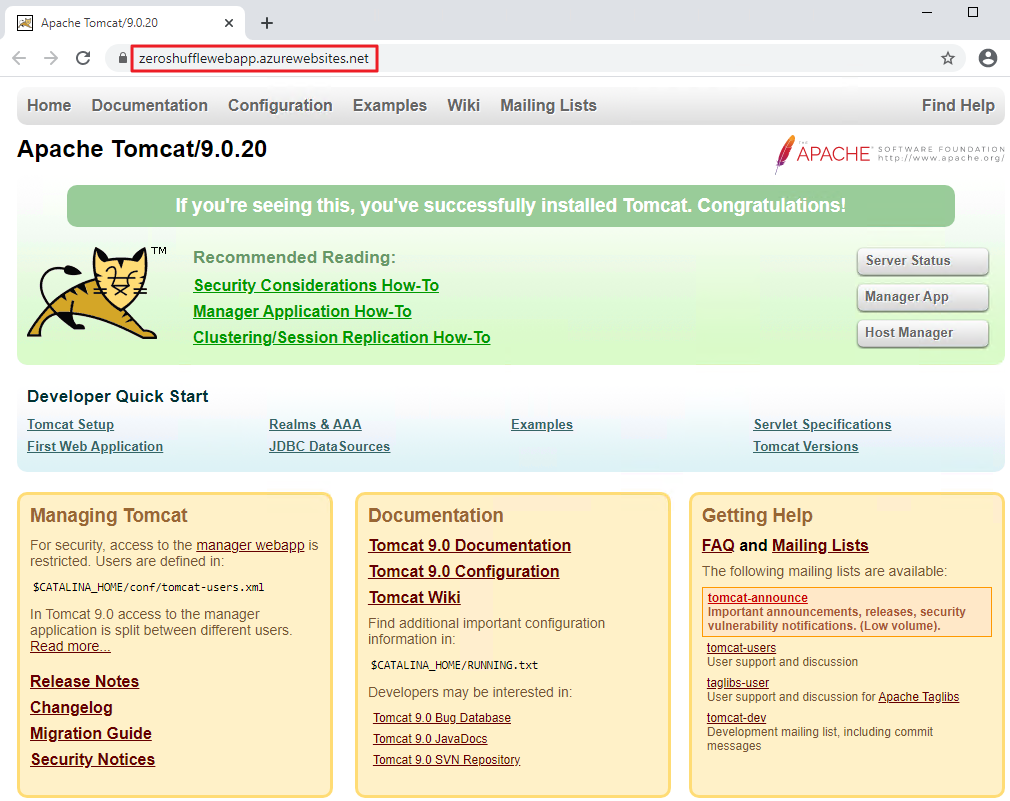Open Tomcat 9.0 Configuration link
Screen dimensions: 1010x801
(x=464, y=572)
